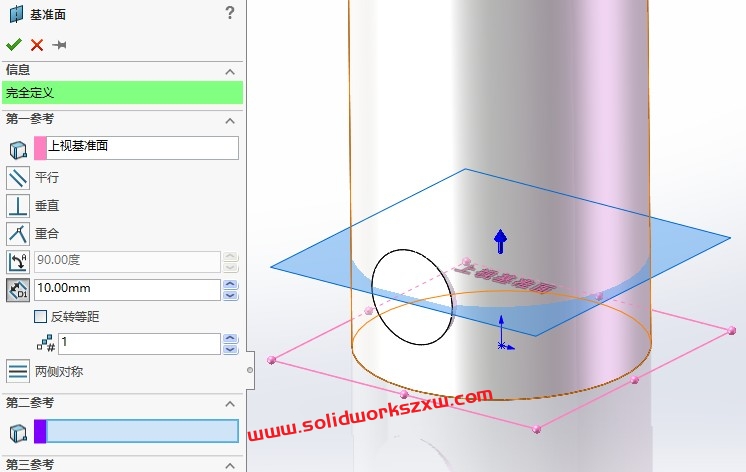The width and height of the screenshot is (746, 472).
Task: Increase plane count with up arrow
Action: (230, 338)
